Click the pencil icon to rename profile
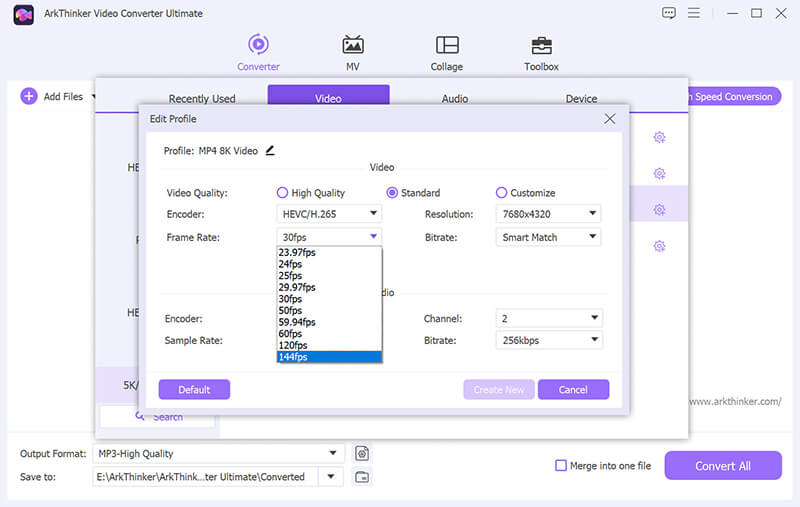 click(270, 150)
